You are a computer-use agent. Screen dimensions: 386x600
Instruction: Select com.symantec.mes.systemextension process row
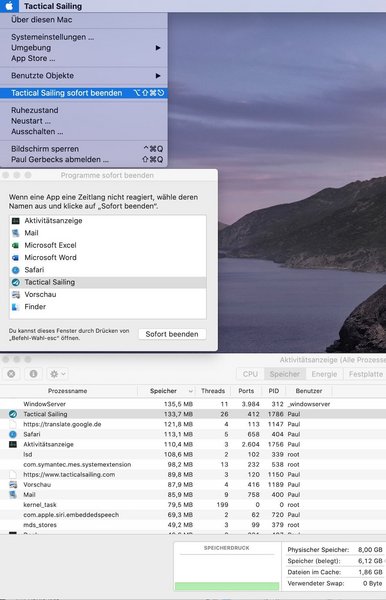pos(193,465)
